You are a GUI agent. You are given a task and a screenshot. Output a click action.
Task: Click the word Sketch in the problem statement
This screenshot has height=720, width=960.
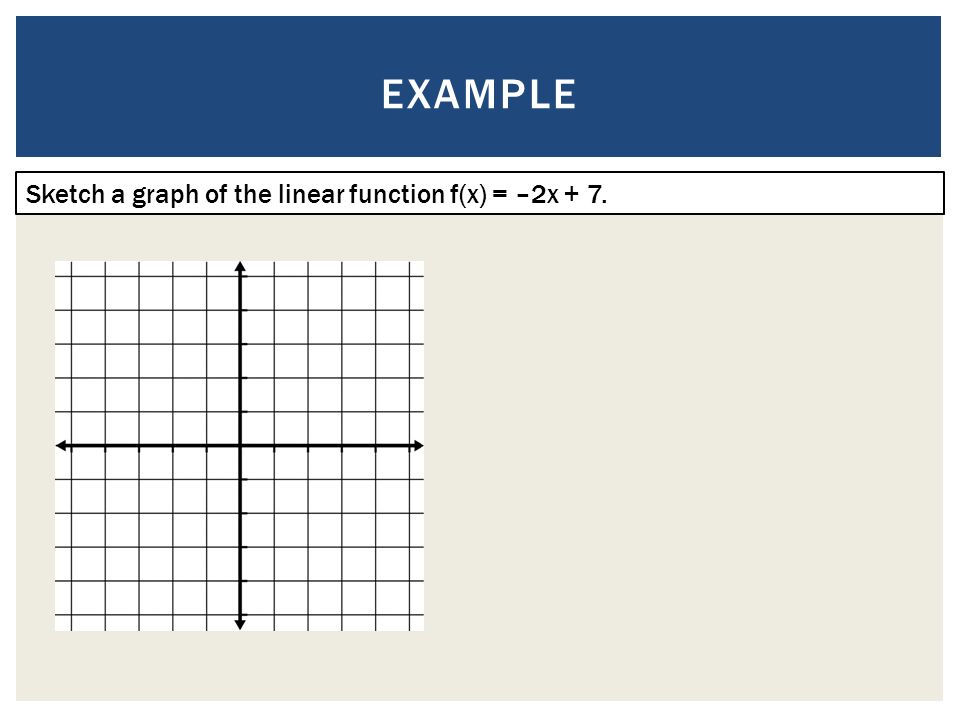click(x=65, y=194)
